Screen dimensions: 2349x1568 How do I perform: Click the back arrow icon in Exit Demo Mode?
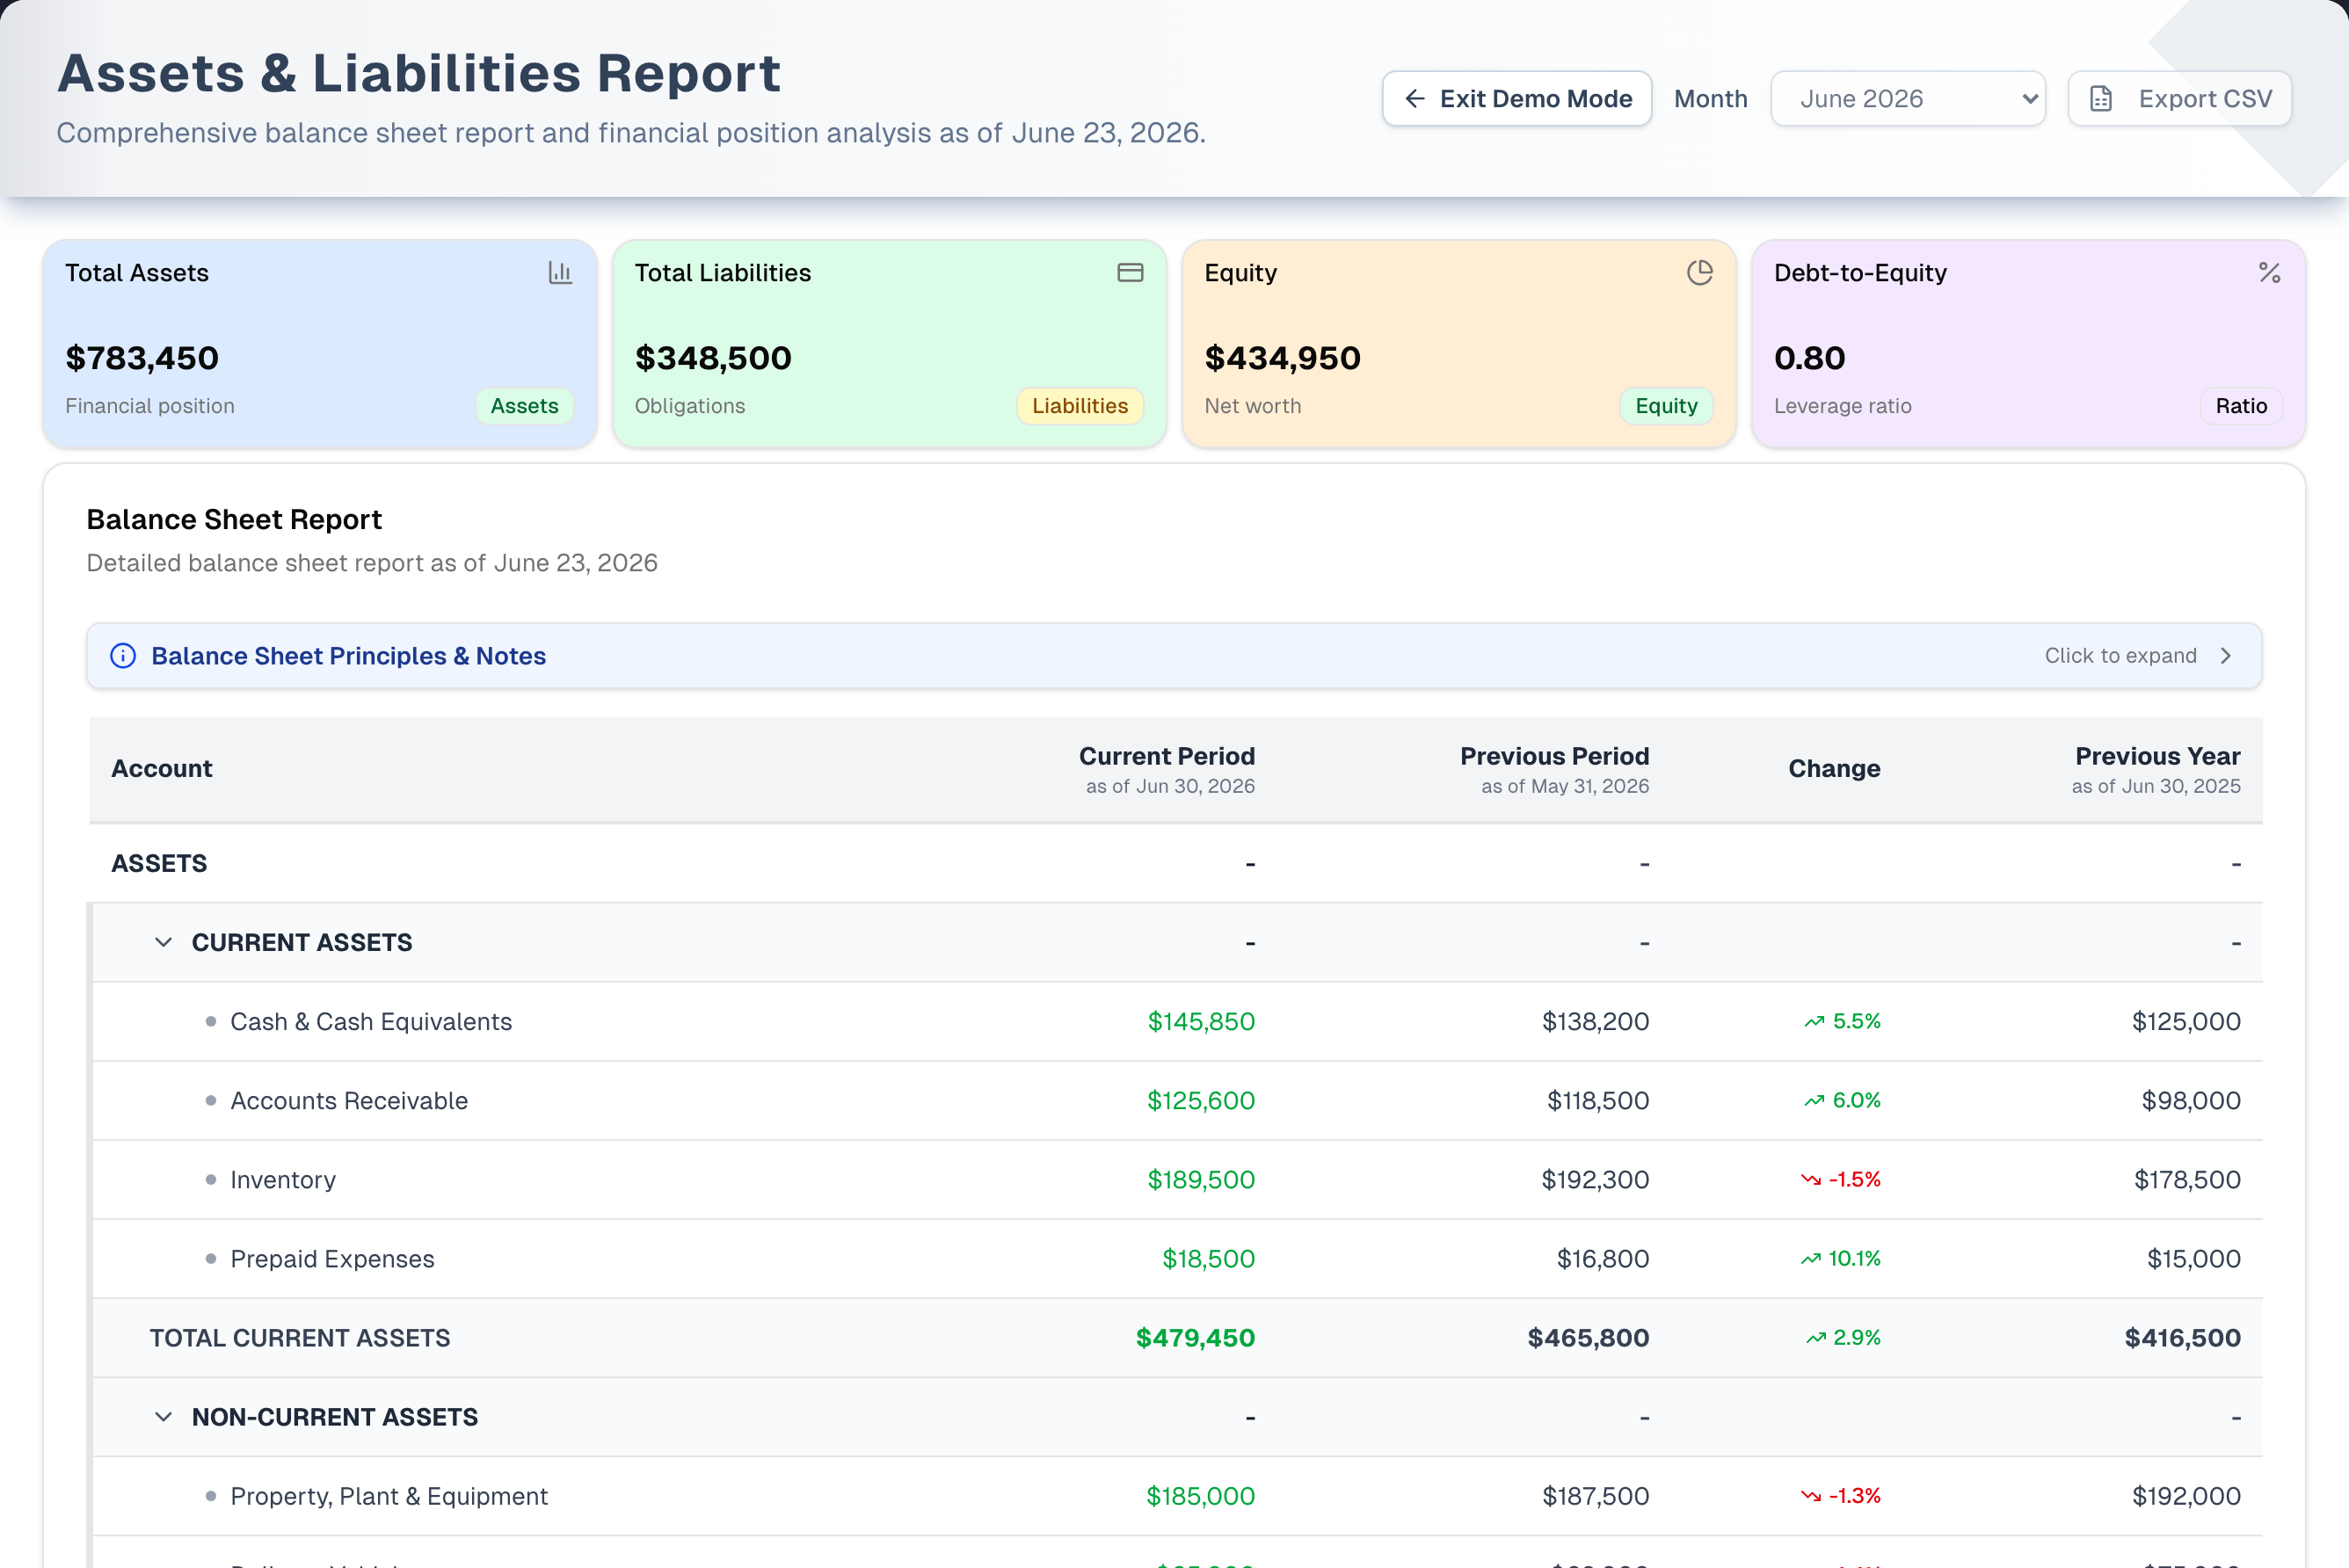[x=1414, y=98]
